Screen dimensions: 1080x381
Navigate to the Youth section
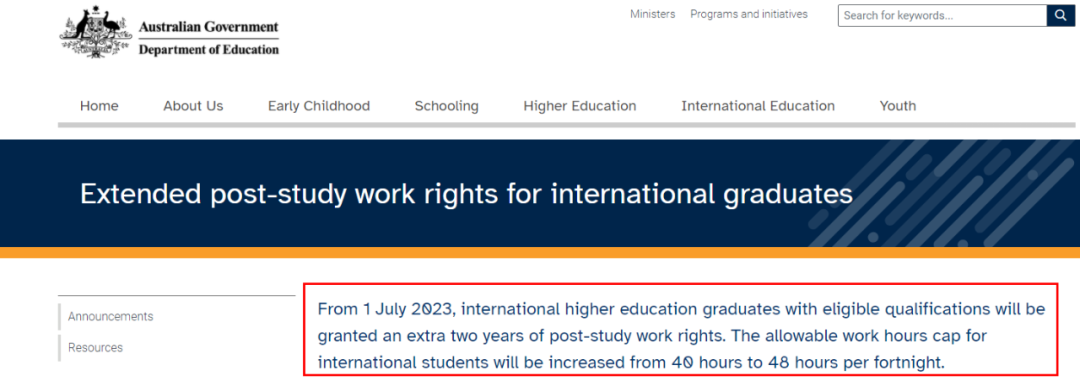[897, 106]
